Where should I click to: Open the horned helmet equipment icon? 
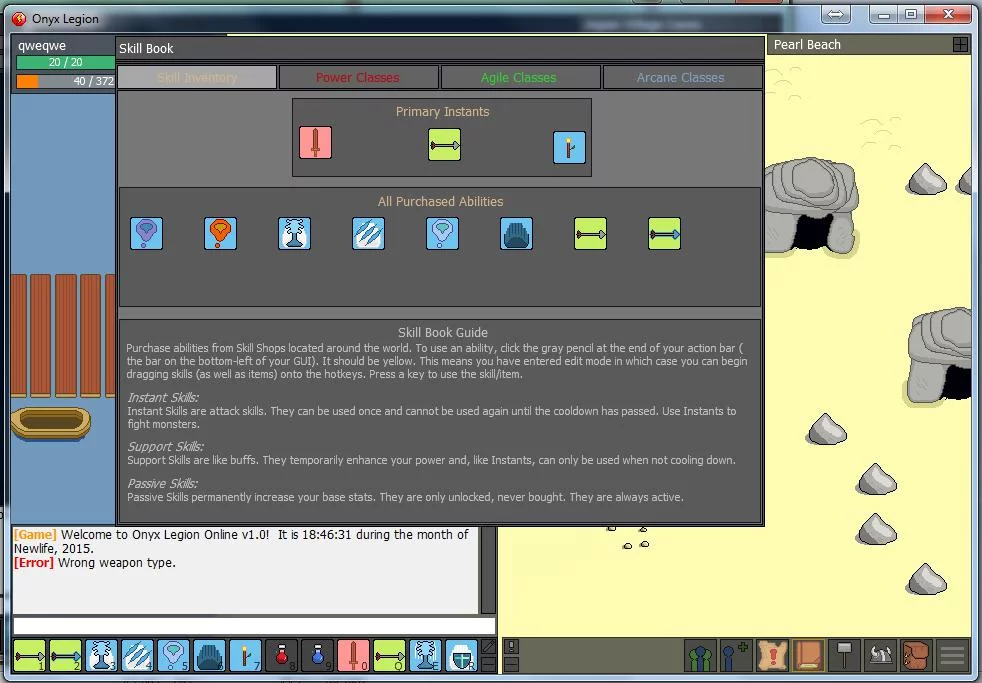coord(880,656)
